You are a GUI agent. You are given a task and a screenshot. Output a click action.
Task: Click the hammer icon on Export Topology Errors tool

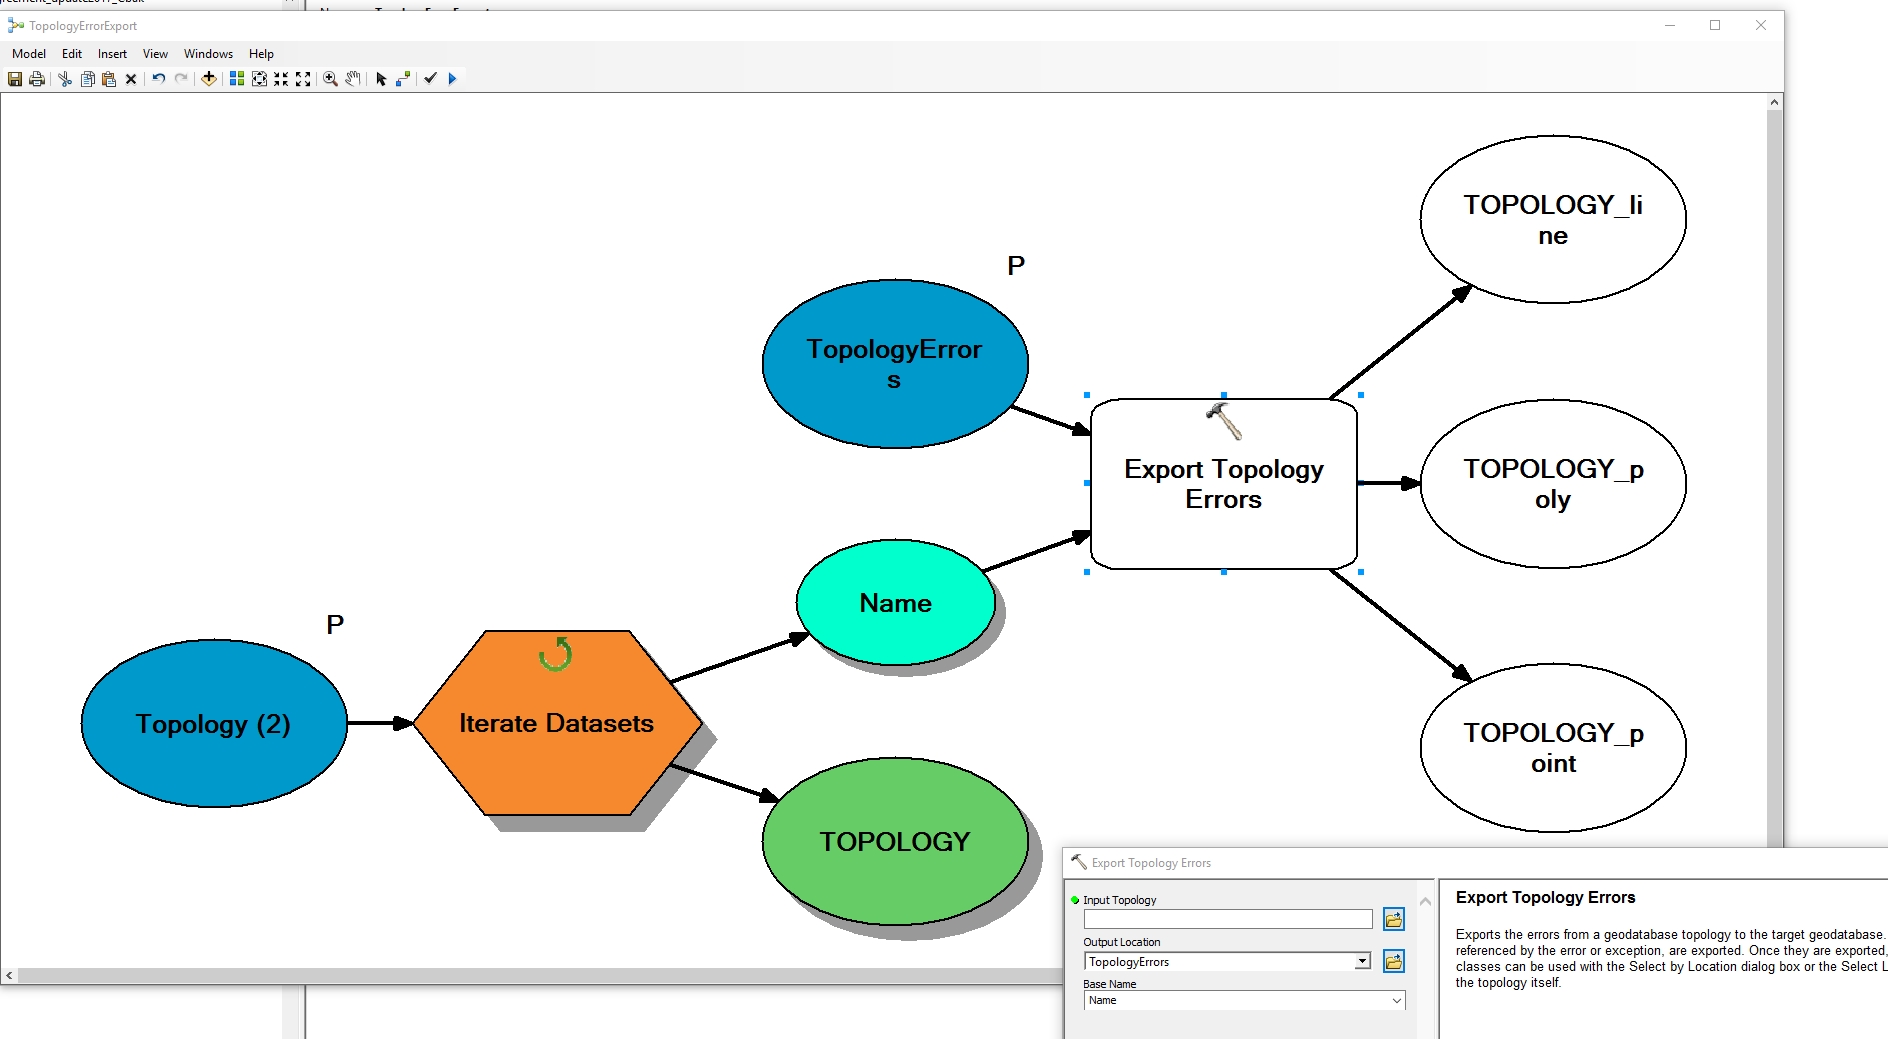click(x=1224, y=421)
